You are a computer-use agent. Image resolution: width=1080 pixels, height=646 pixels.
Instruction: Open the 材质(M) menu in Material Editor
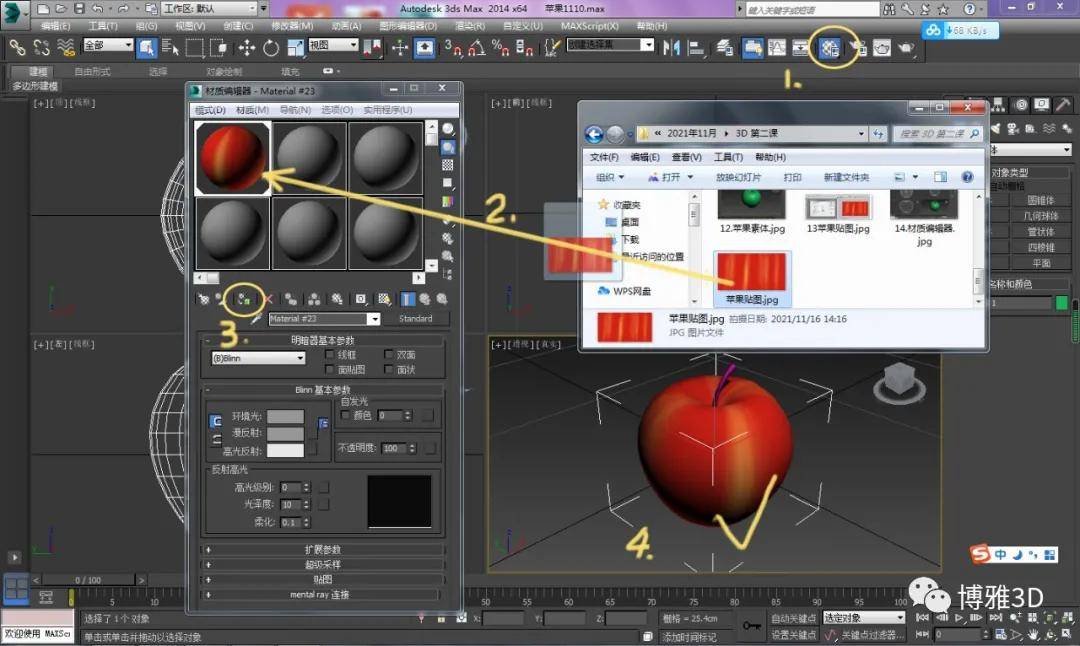pos(252,110)
